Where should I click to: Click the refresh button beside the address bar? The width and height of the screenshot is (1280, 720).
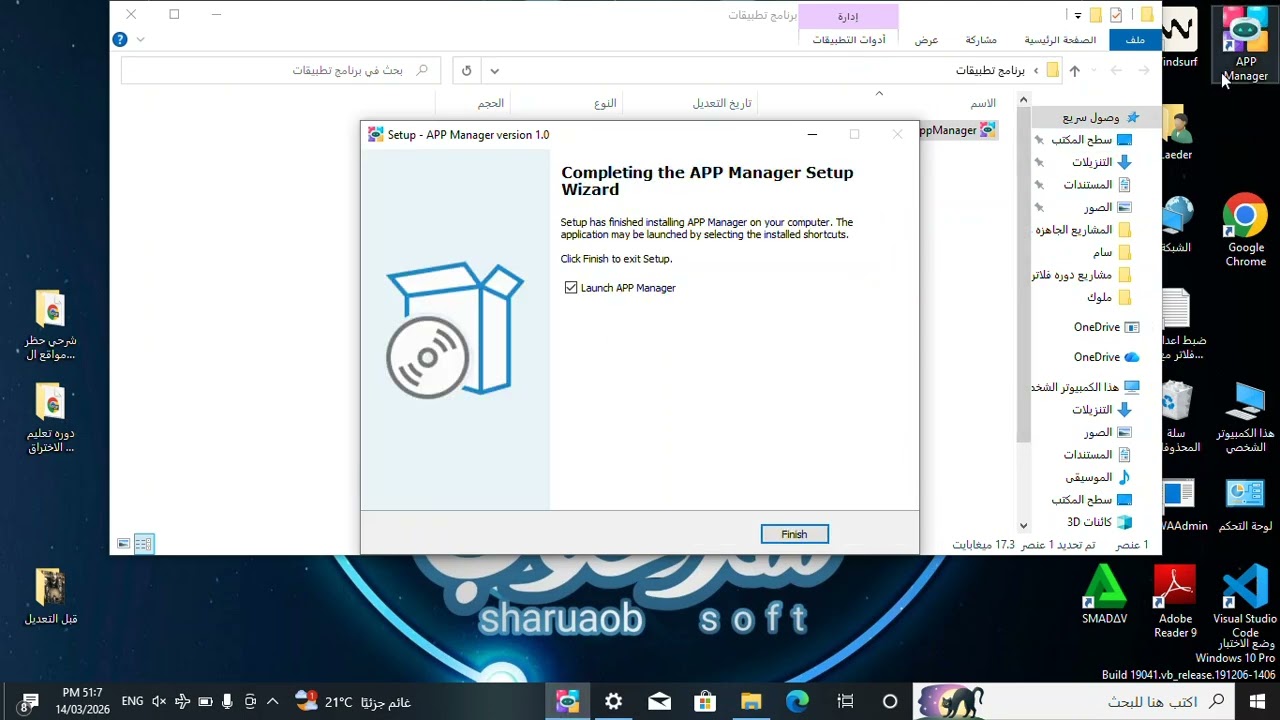466,71
